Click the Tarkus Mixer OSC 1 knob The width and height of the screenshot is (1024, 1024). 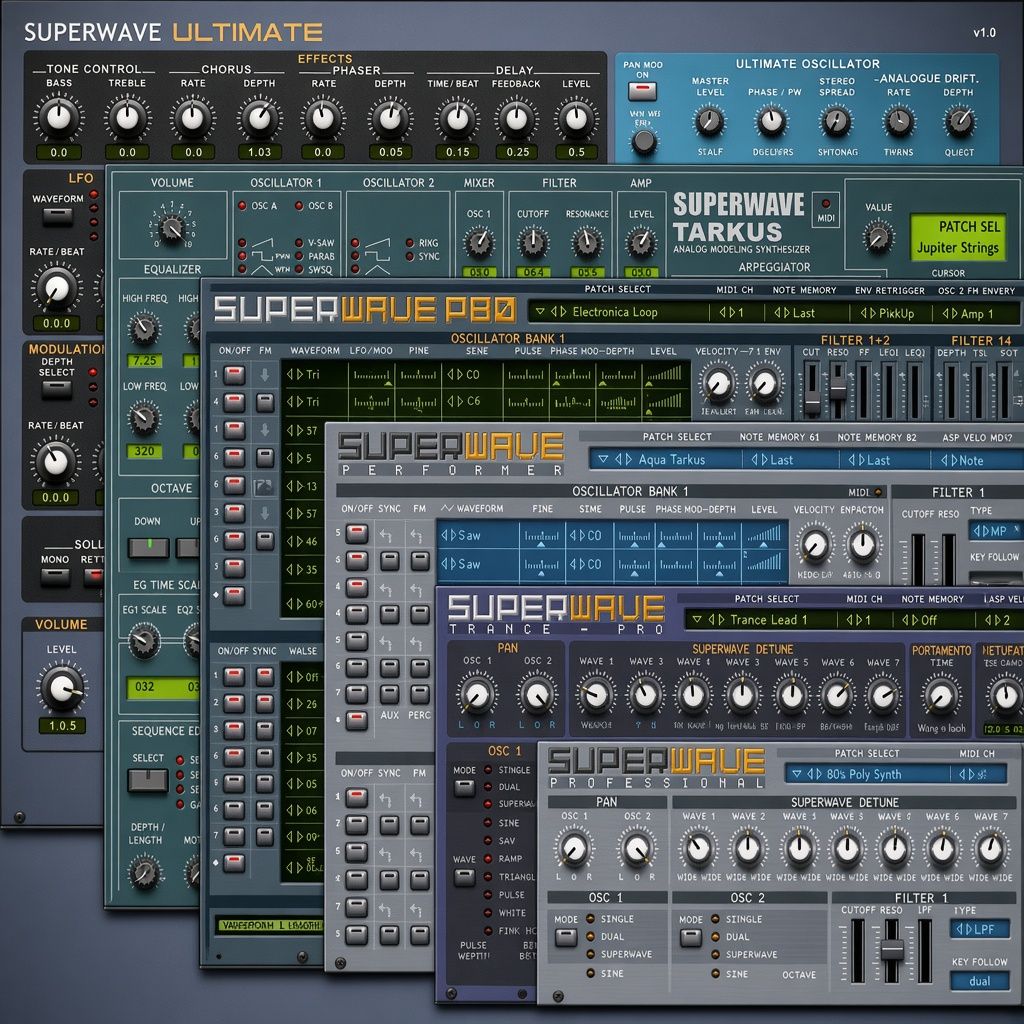click(x=479, y=242)
